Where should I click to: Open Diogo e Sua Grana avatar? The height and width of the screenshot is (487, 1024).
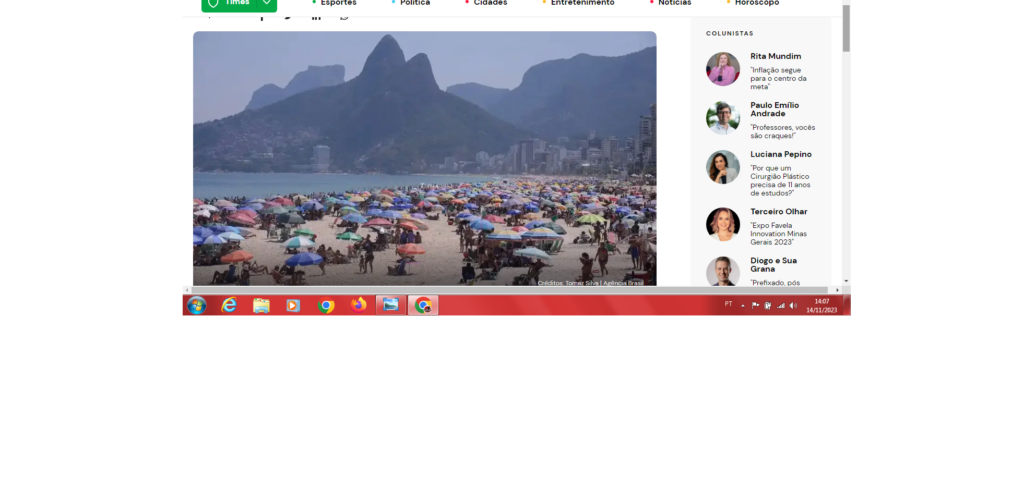(723, 272)
